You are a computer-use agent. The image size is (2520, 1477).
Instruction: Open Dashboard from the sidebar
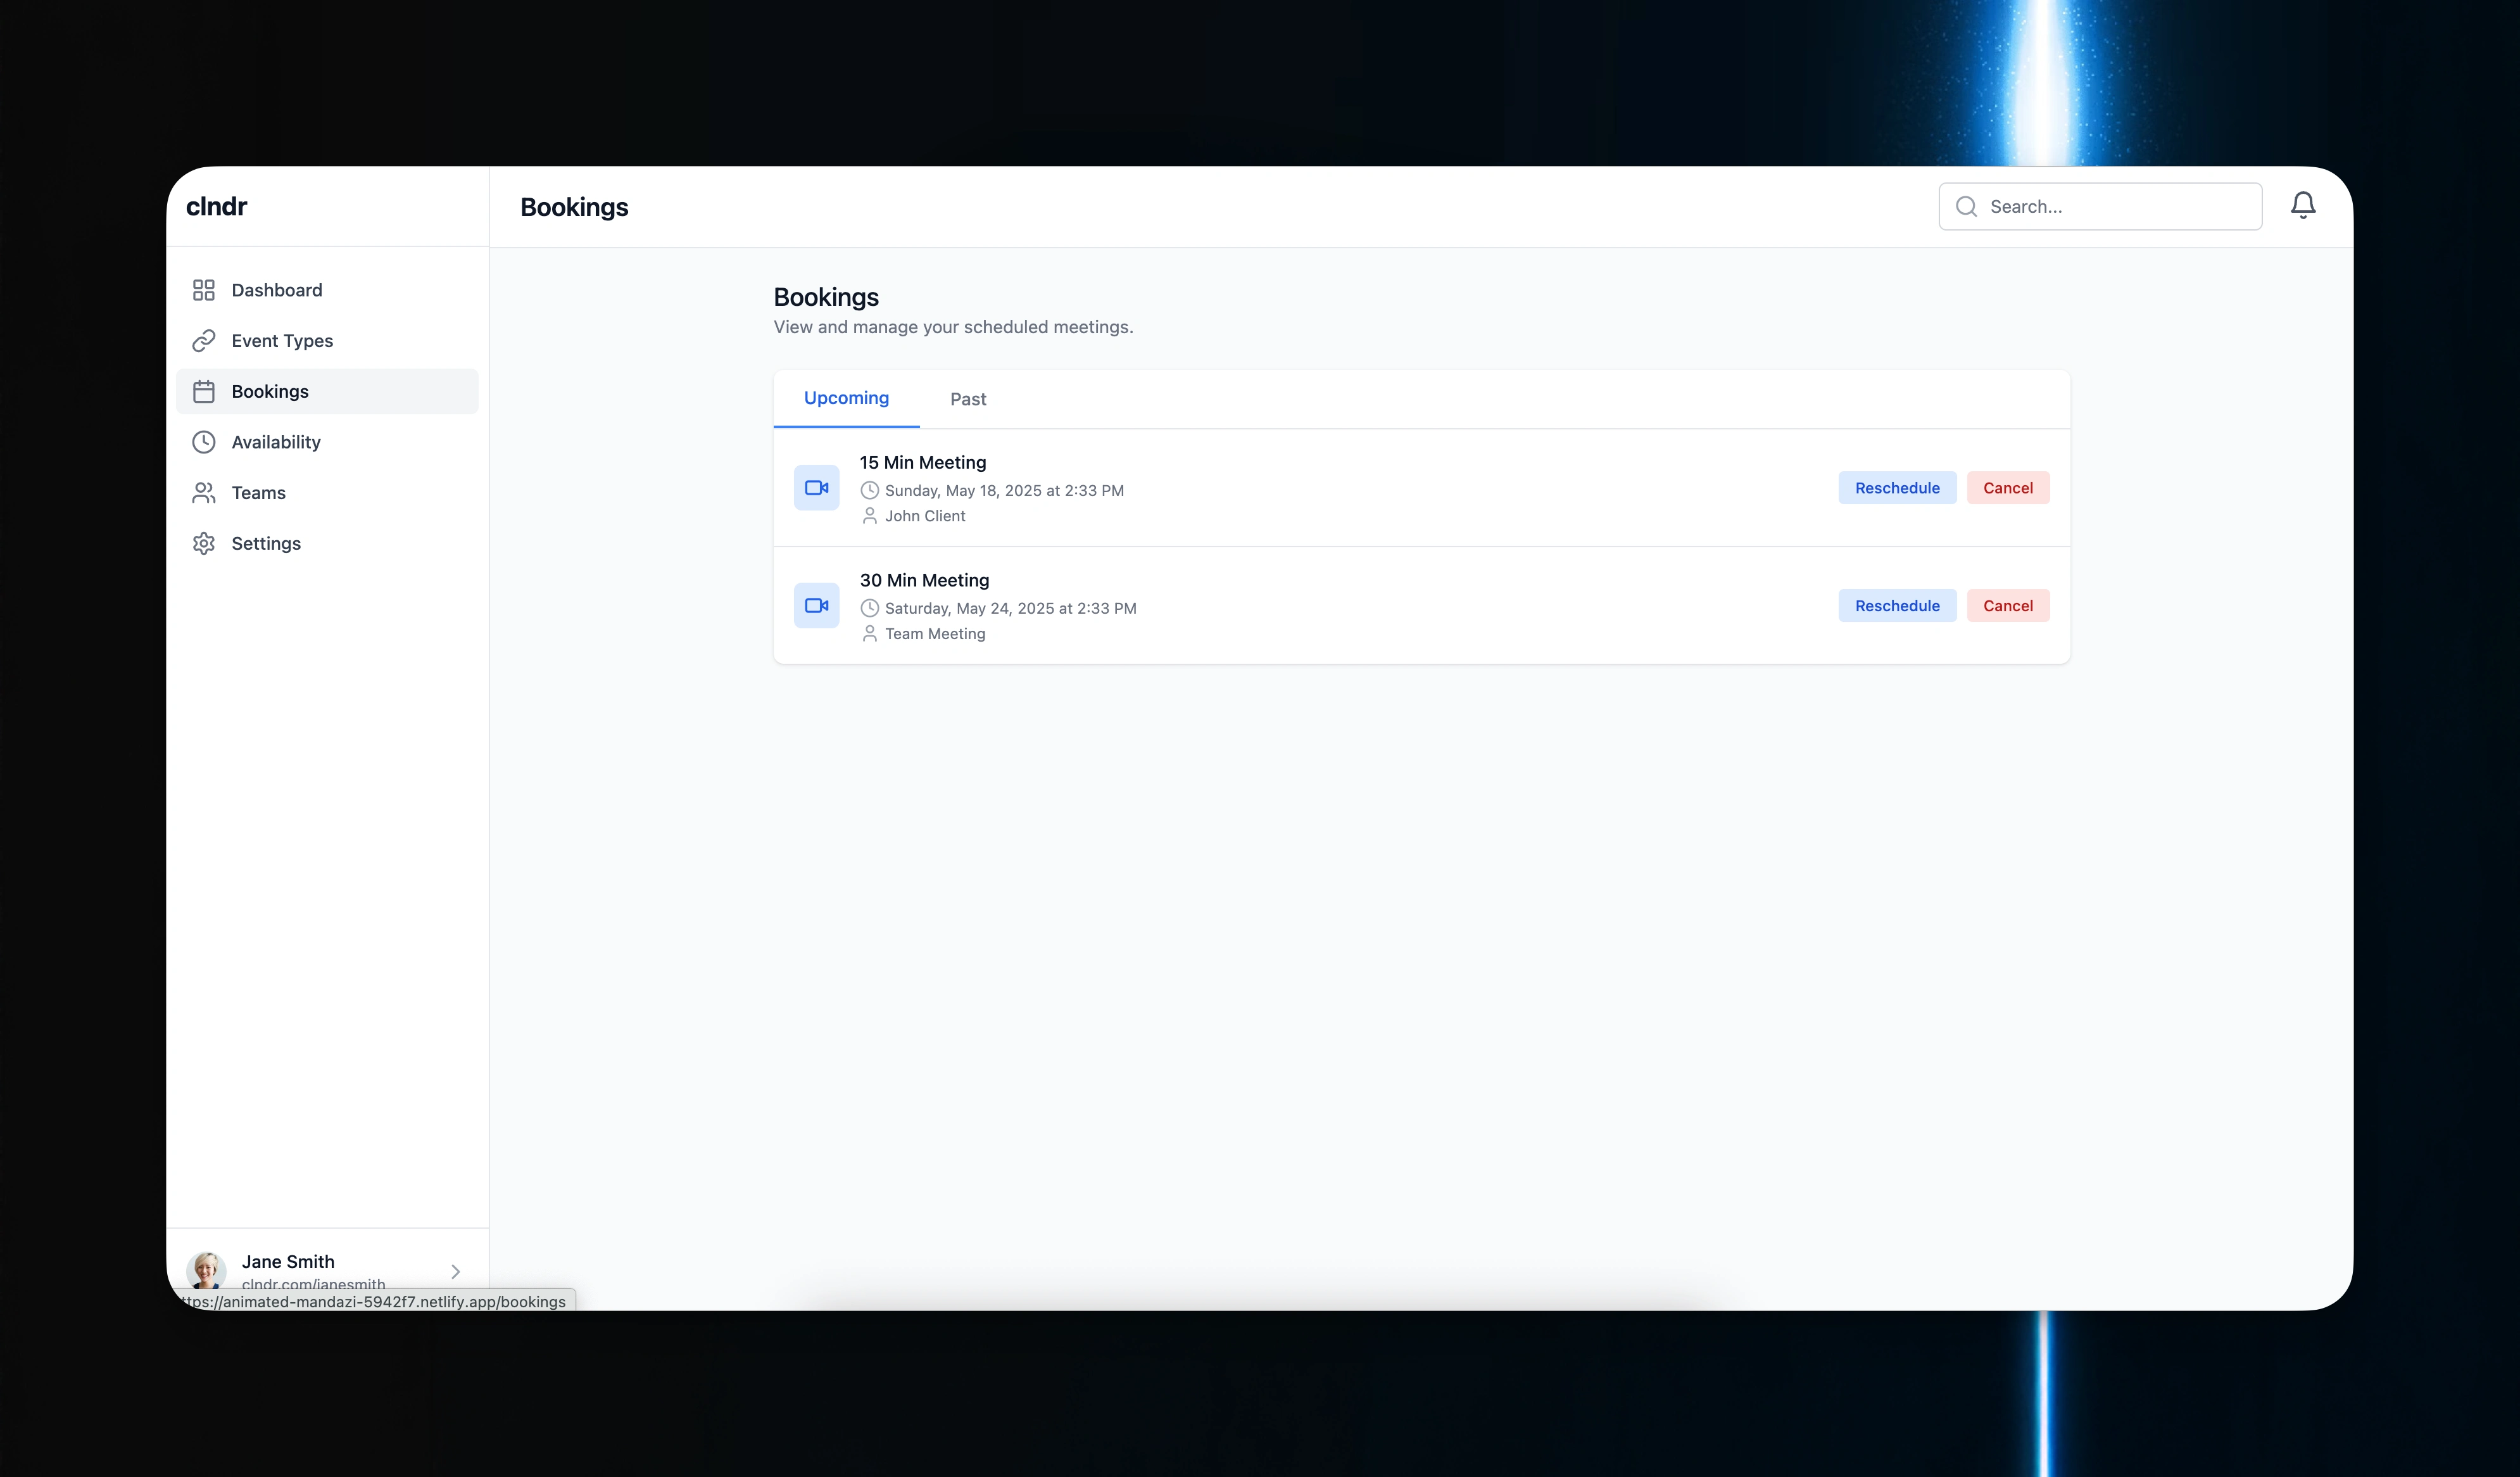point(327,290)
